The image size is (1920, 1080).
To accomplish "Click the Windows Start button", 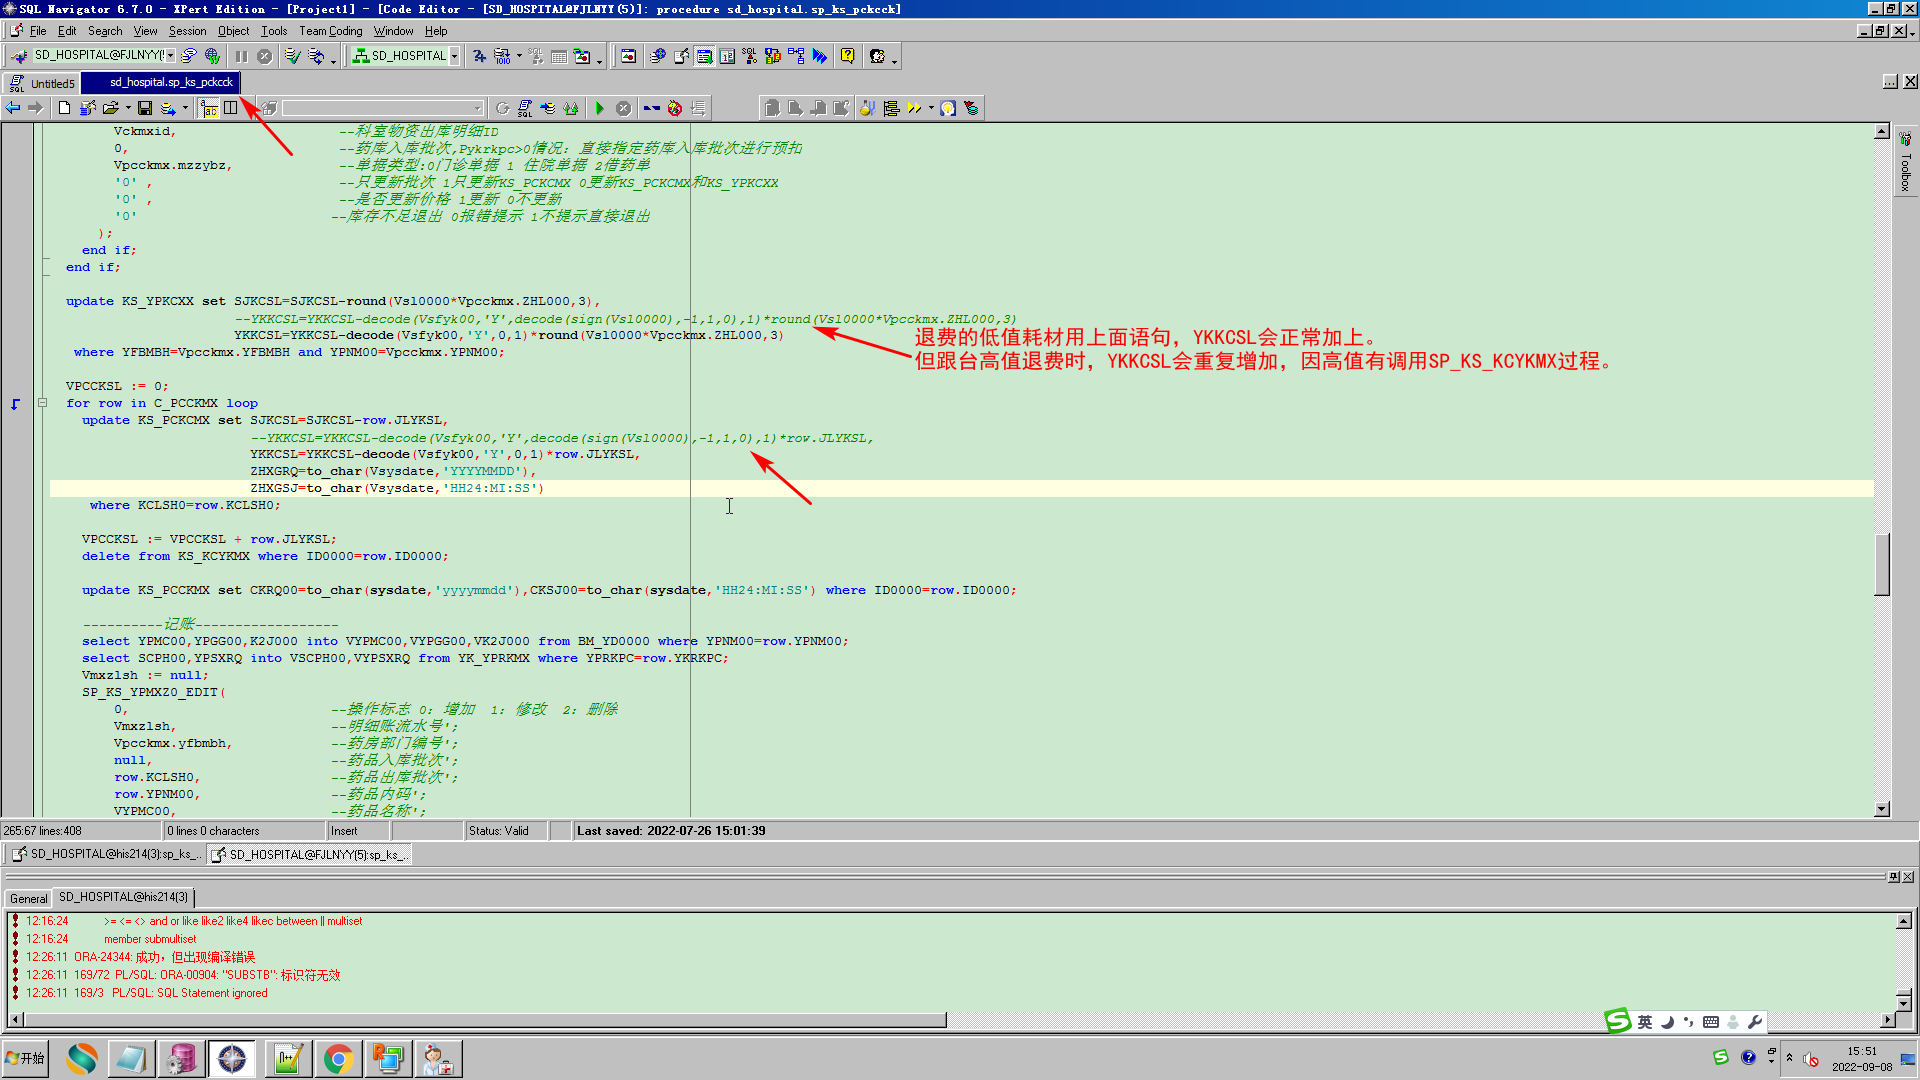I will [x=26, y=1058].
